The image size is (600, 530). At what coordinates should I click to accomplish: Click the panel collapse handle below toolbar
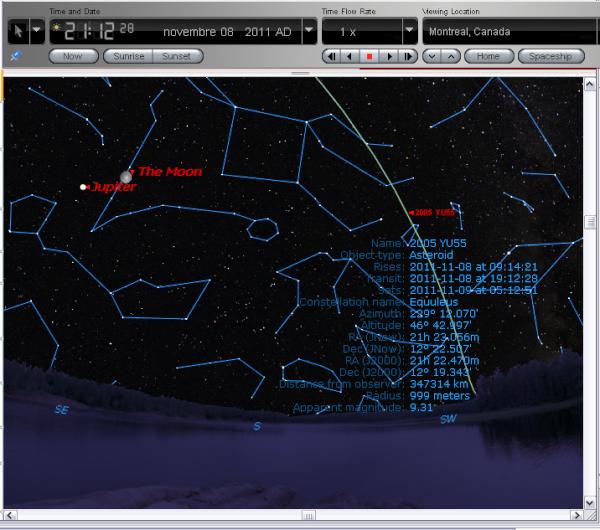tap(300, 73)
